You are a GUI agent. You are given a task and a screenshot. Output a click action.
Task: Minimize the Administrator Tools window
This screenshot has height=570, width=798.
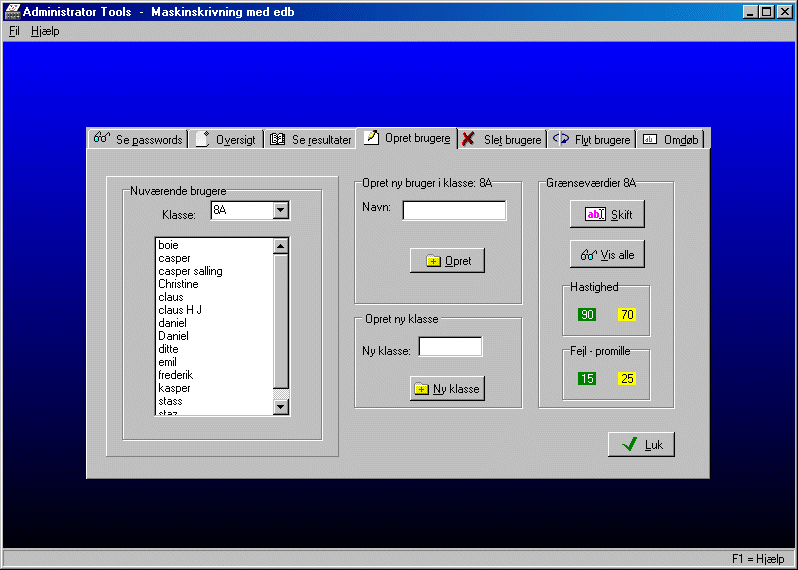click(750, 11)
